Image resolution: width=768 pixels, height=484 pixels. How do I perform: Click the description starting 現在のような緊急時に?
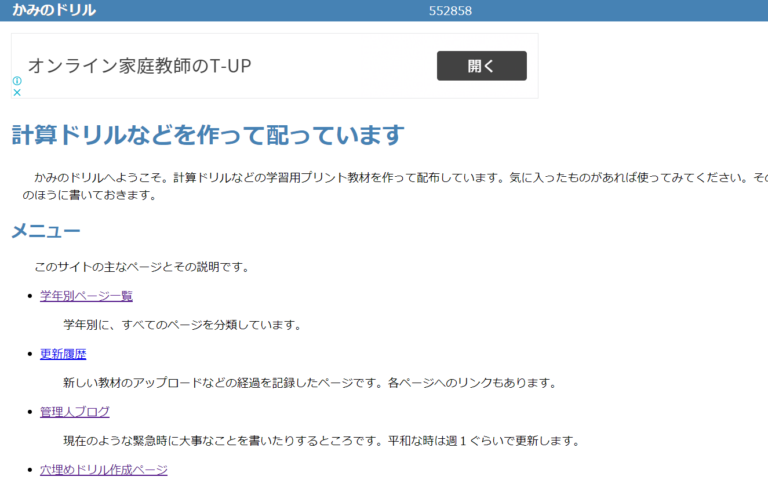click(x=322, y=441)
